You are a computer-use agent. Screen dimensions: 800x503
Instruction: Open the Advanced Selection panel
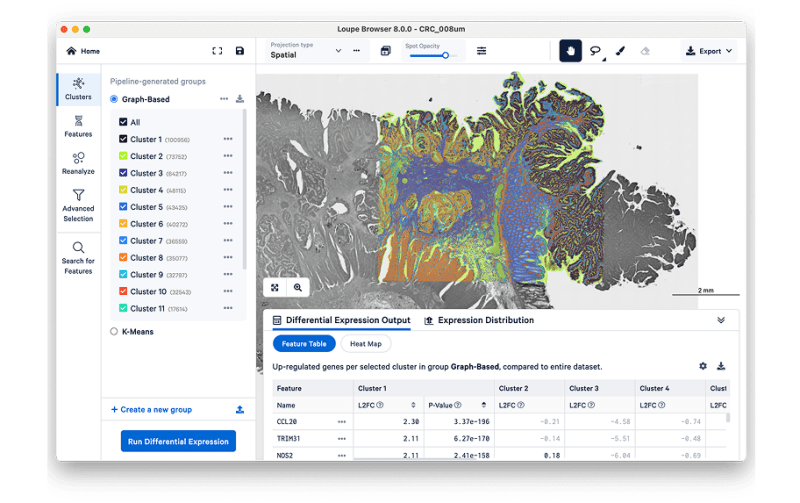click(78, 205)
